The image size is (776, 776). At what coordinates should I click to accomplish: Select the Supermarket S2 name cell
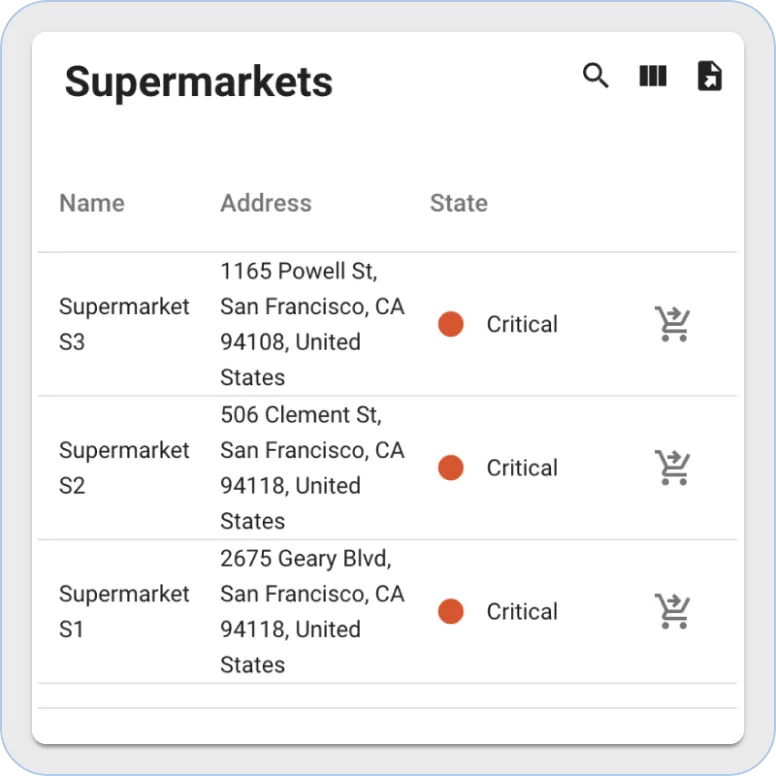(124, 468)
